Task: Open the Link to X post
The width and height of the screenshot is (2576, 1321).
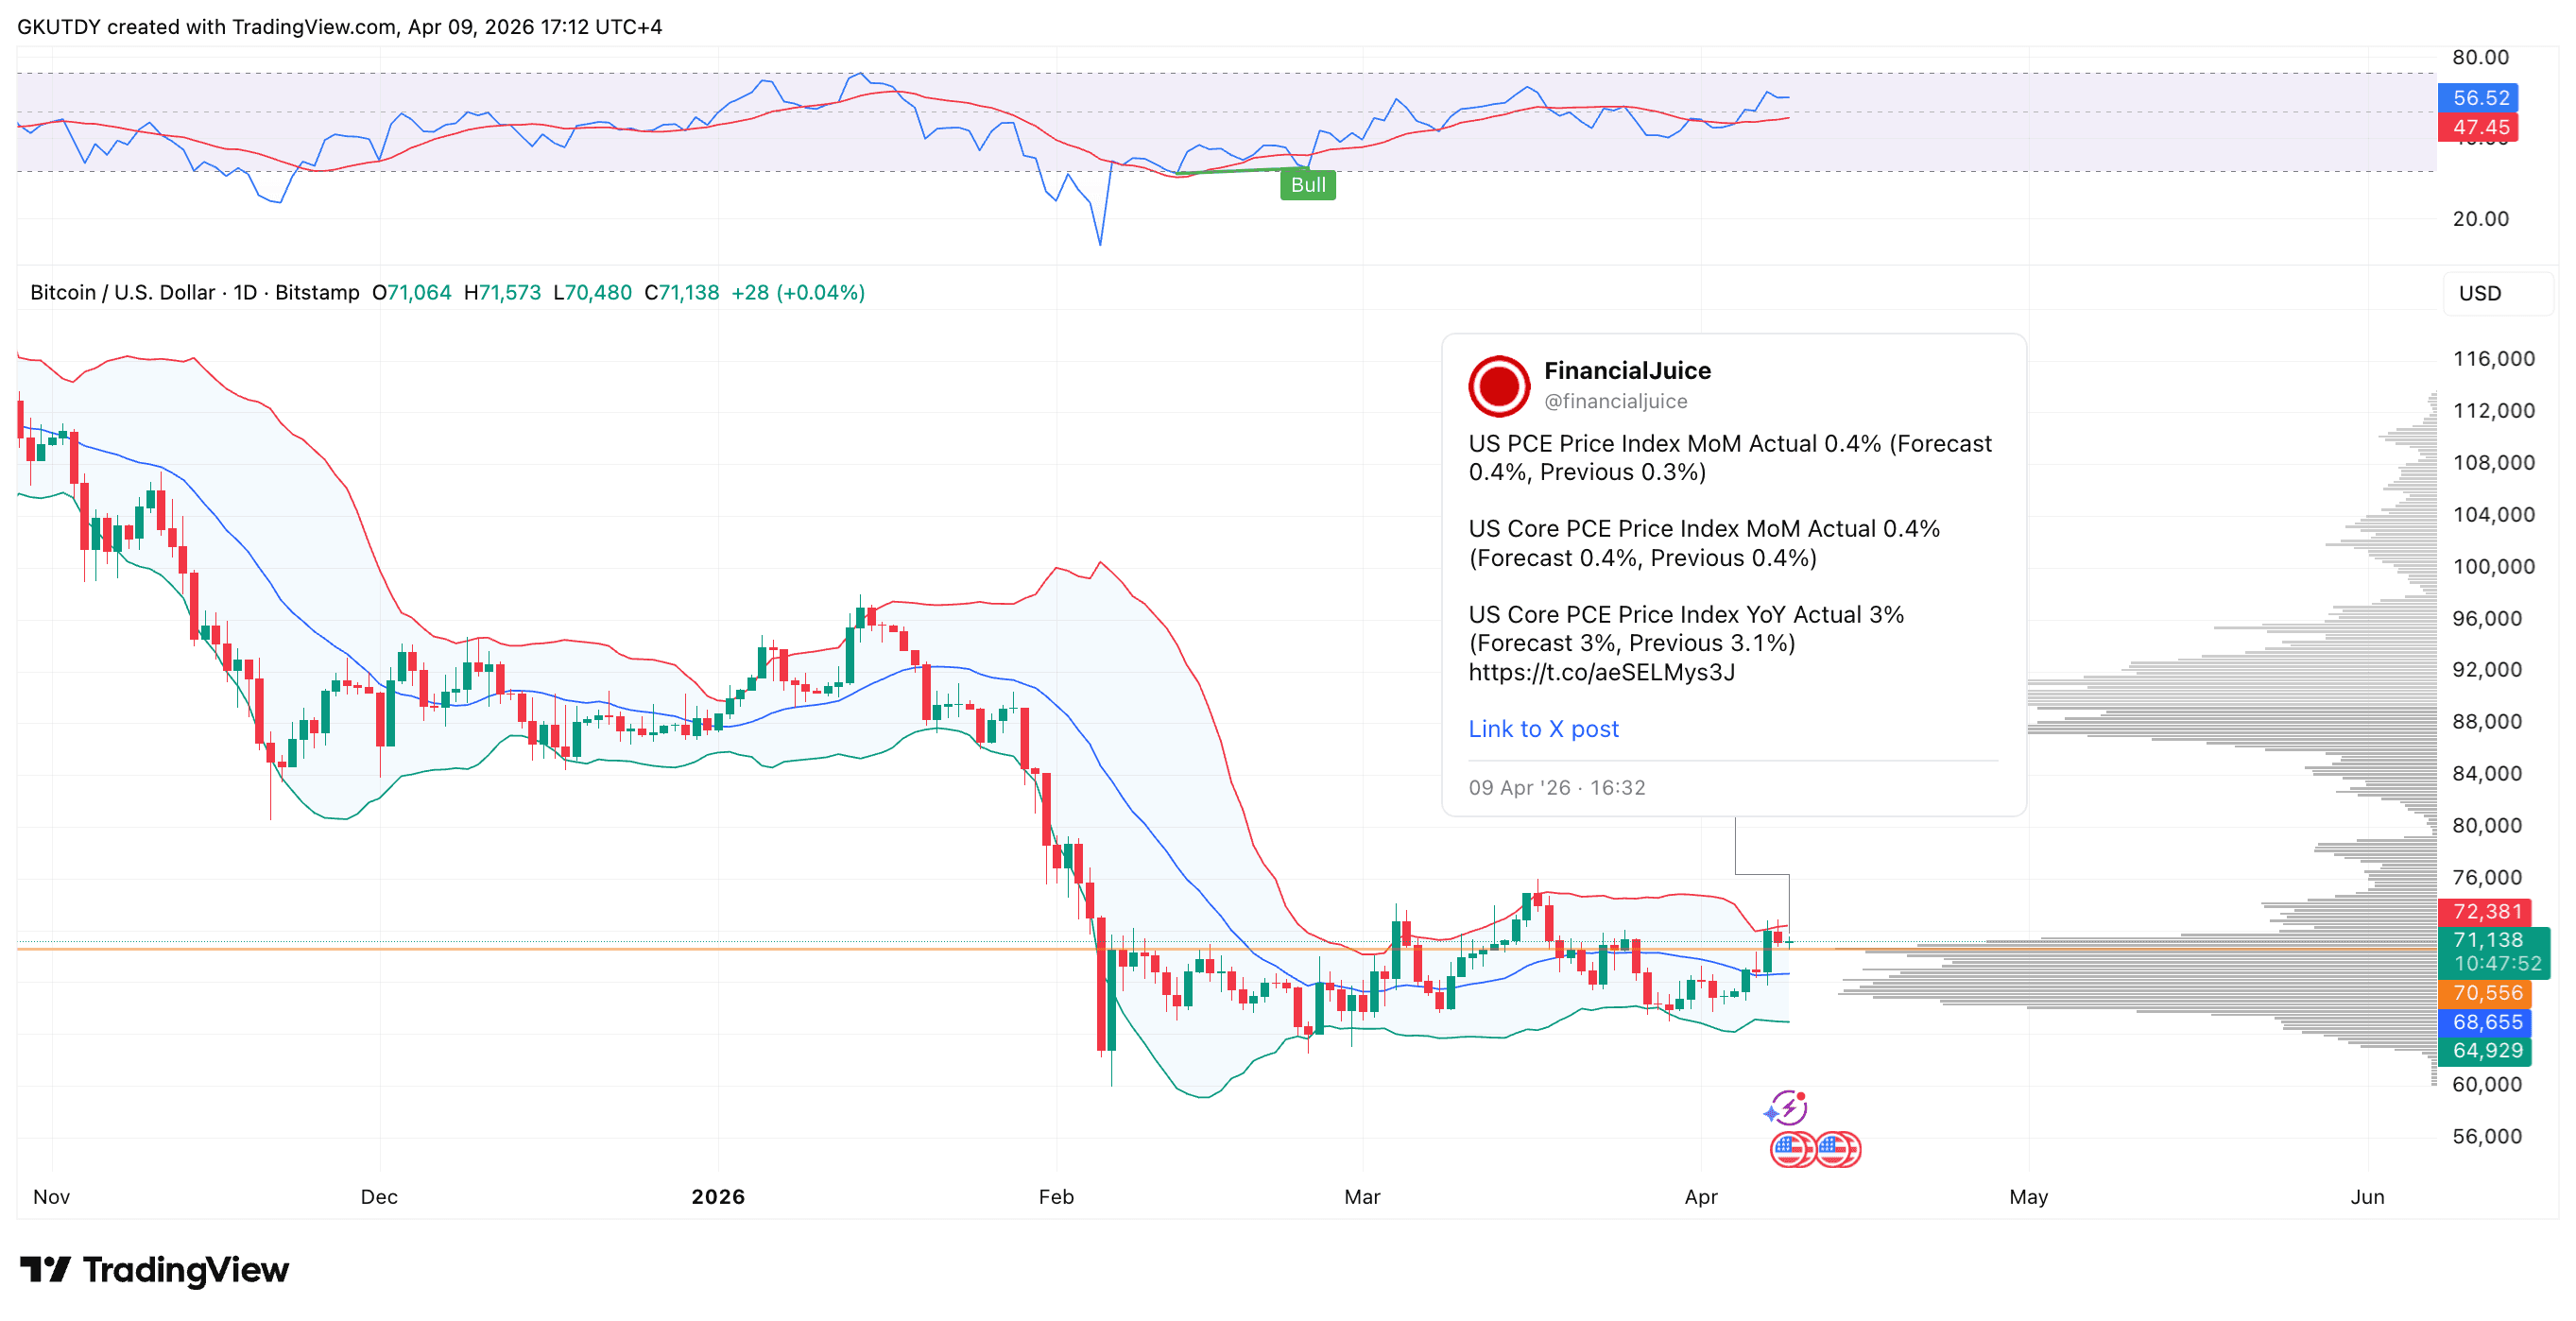Action: coord(1542,729)
